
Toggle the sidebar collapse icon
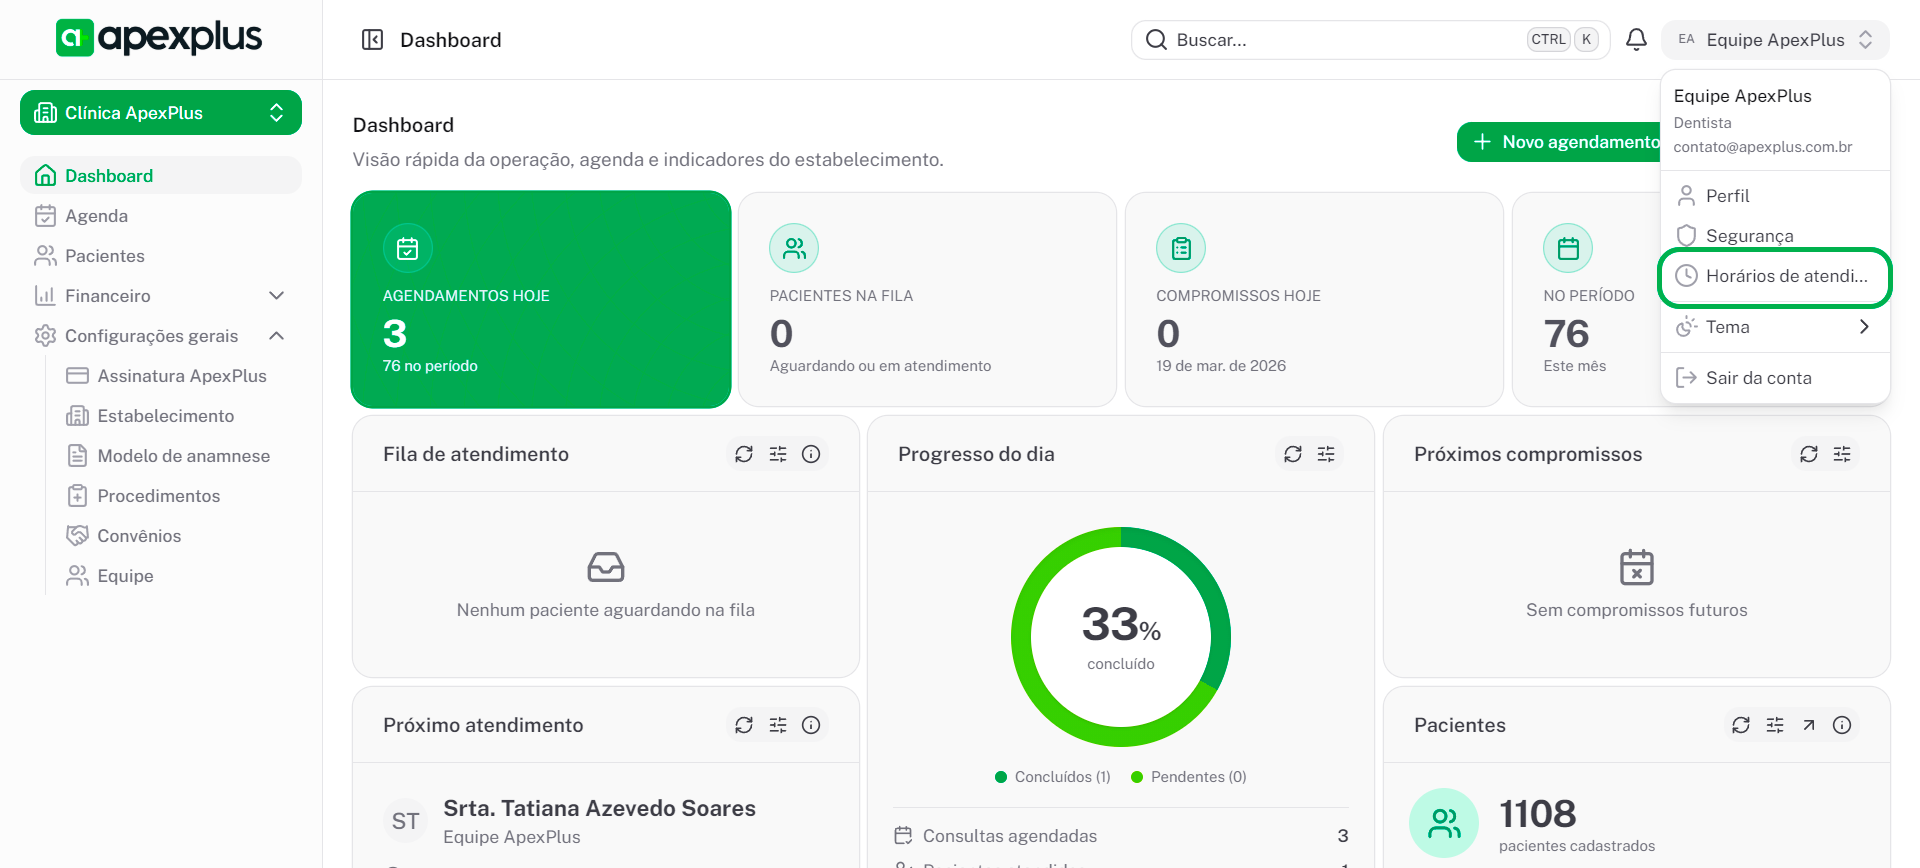point(372,40)
